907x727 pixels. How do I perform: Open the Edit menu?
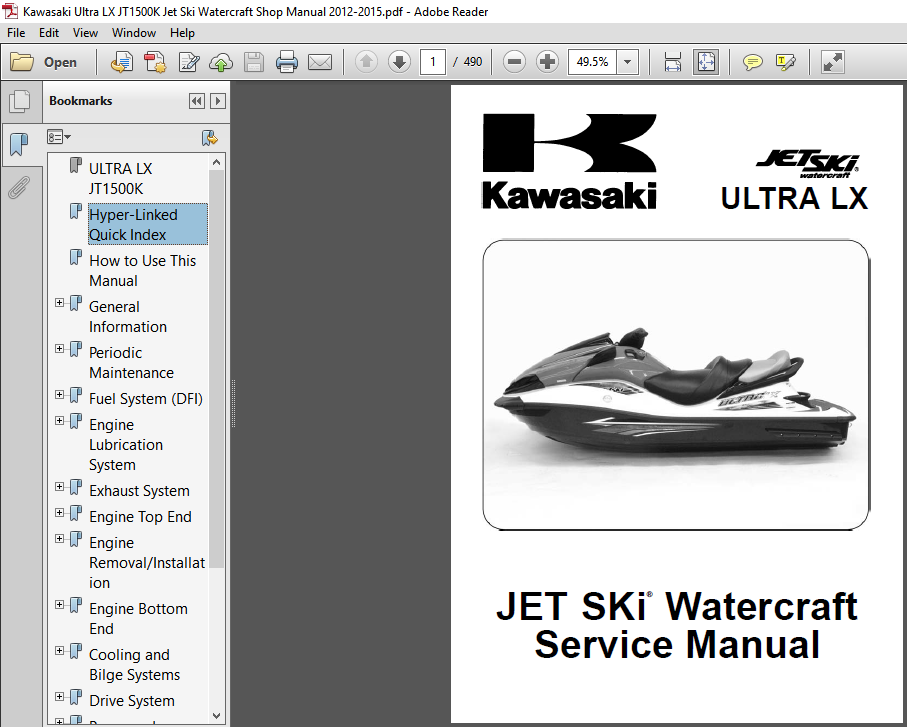(49, 33)
